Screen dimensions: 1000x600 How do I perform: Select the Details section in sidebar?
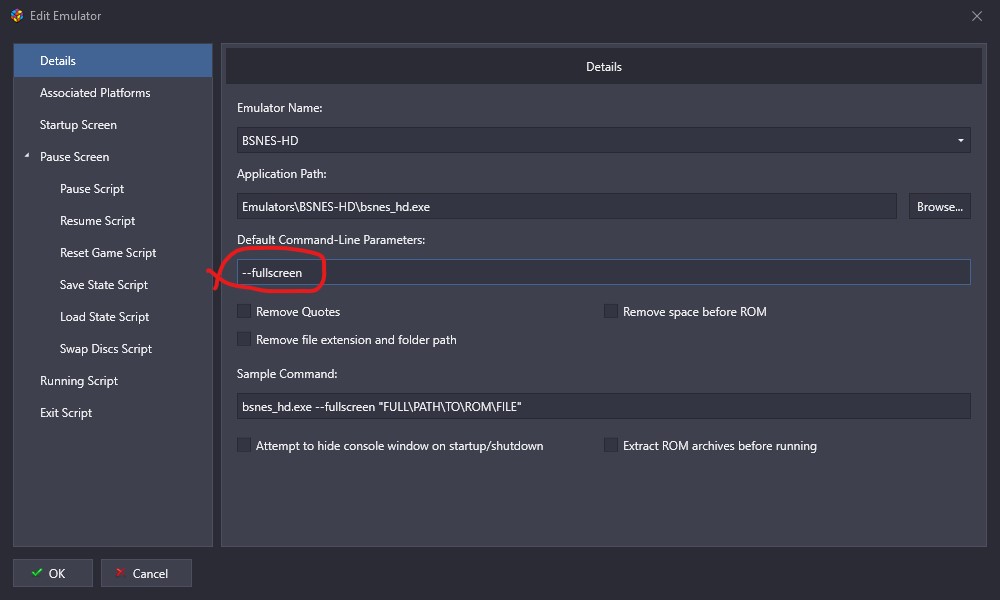[113, 61]
